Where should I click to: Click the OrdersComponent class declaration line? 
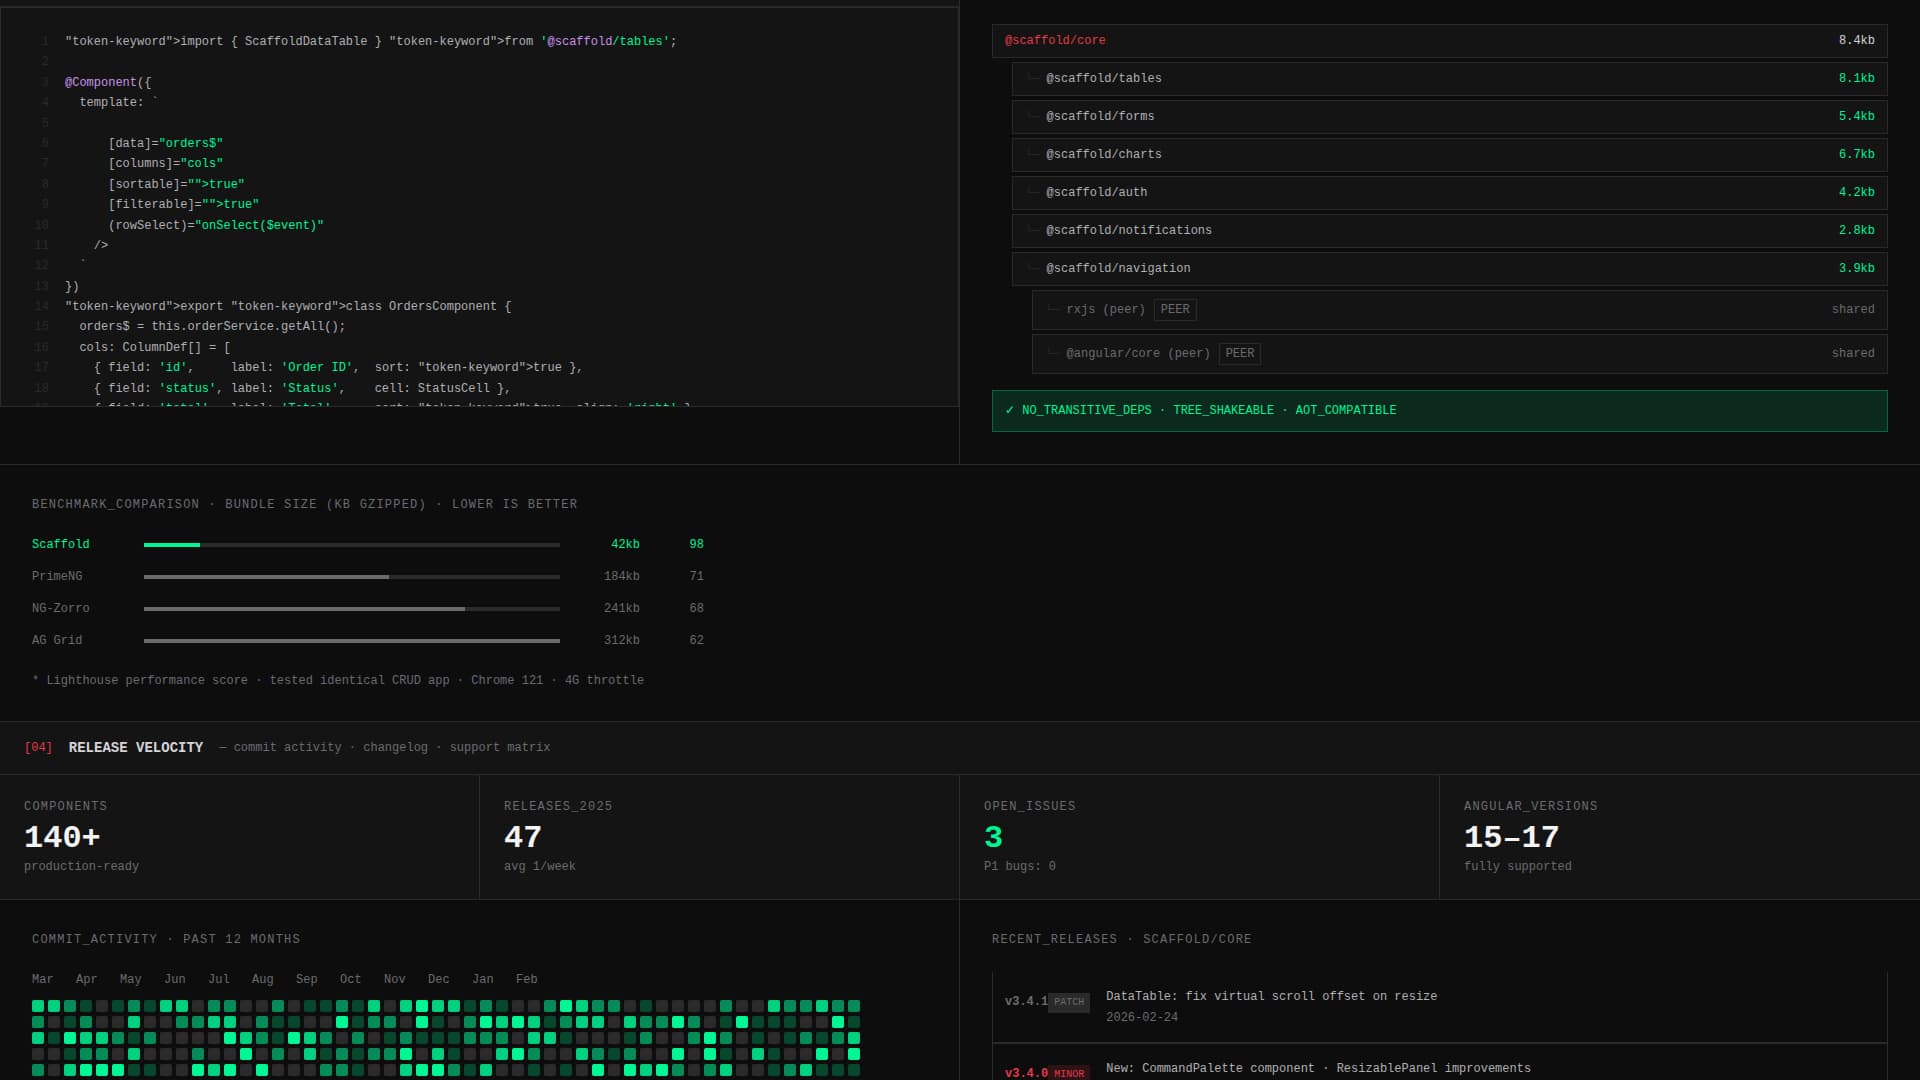tap(288, 307)
